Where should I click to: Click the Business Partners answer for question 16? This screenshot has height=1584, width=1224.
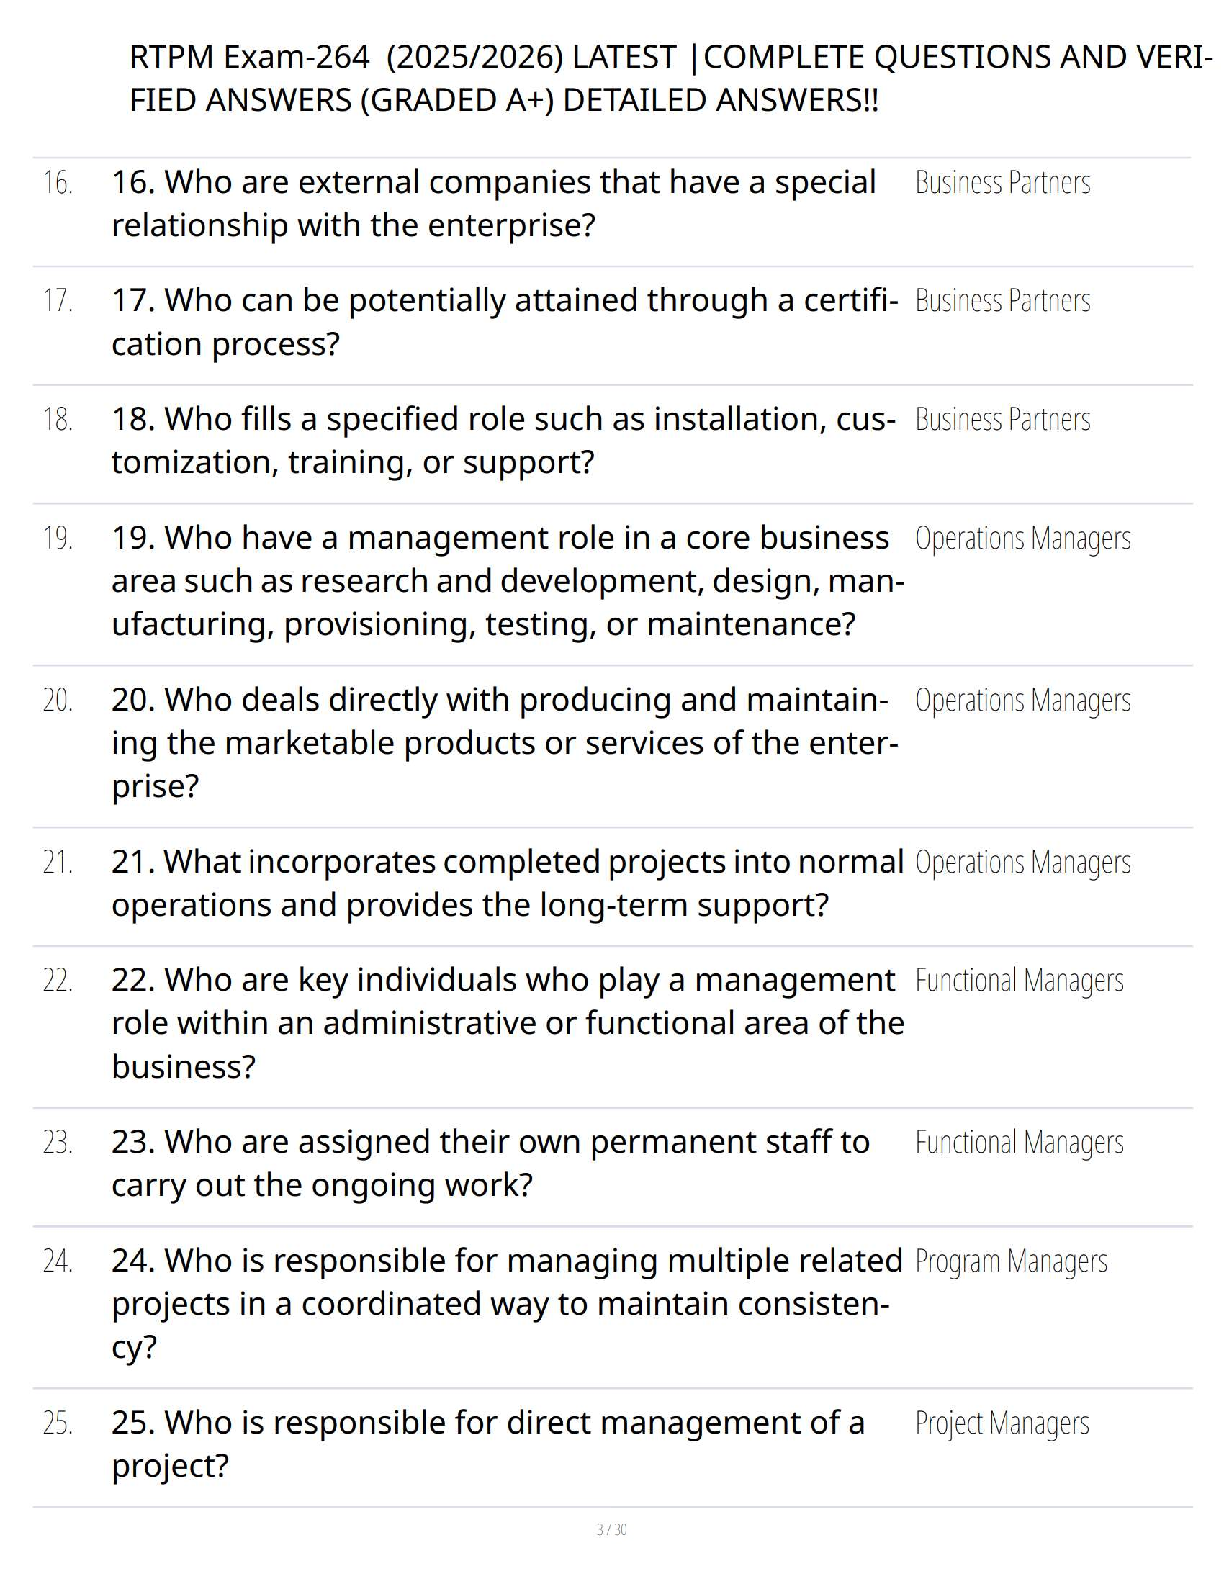(1003, 182)
